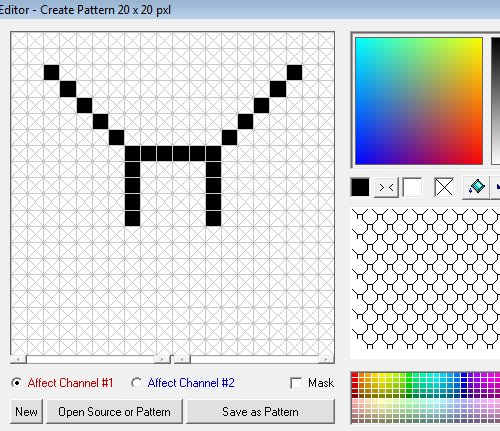Click the grayscale brightness slider strip

(x=496, y=101)
